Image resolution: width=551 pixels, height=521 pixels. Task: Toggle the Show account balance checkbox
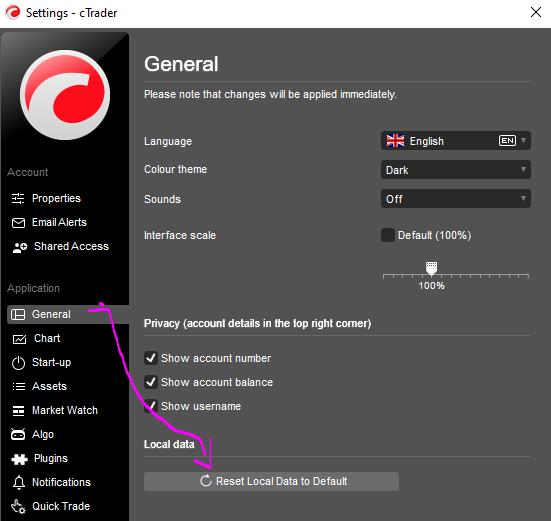(151, 382)
